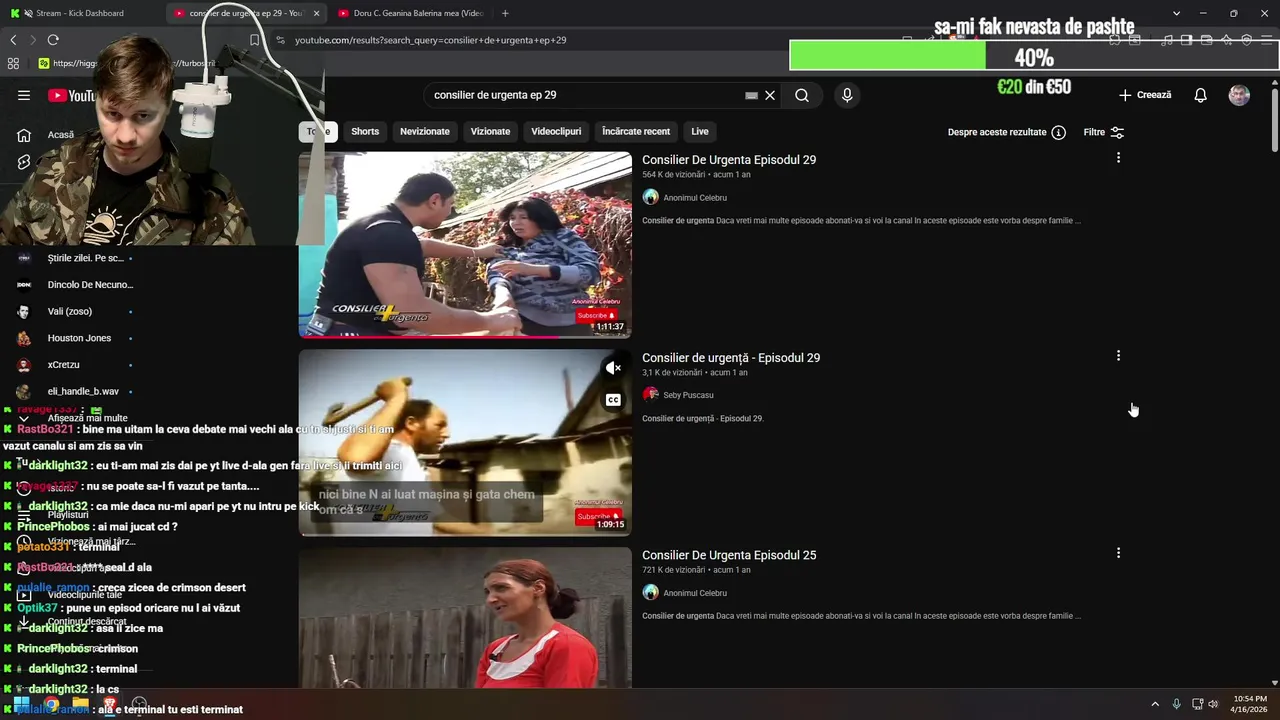The height and width of the screenshot is (720, 1280).
Task: Open the Filtre filters panel
Action: (1104, 132)
